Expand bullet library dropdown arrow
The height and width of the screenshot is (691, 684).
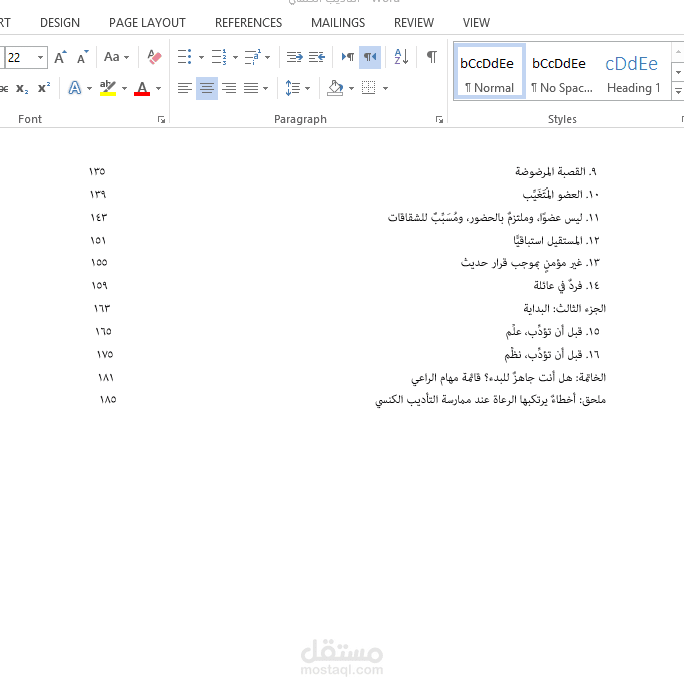[201, 57]
